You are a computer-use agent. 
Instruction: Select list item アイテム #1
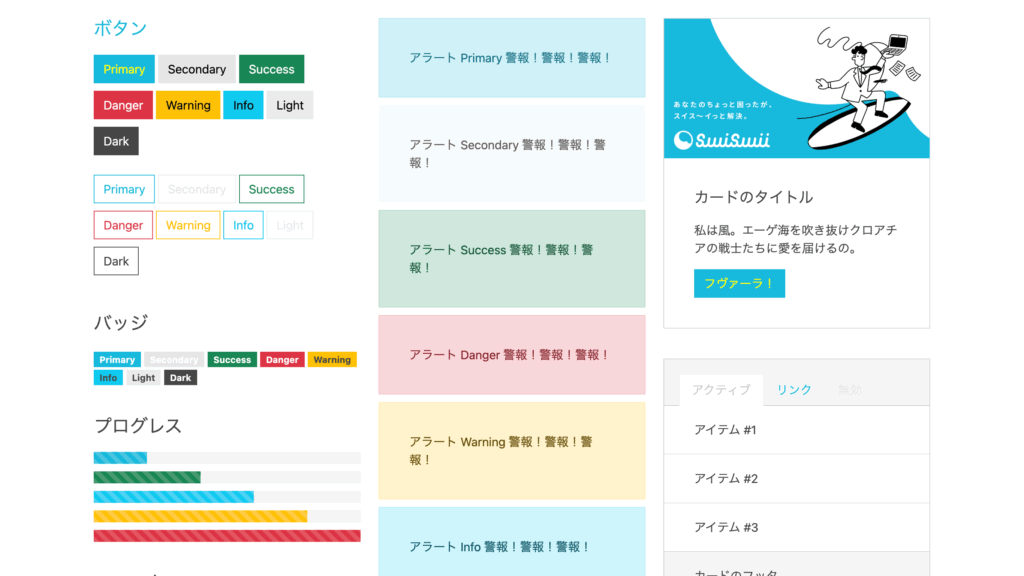[x=796, y=430]
